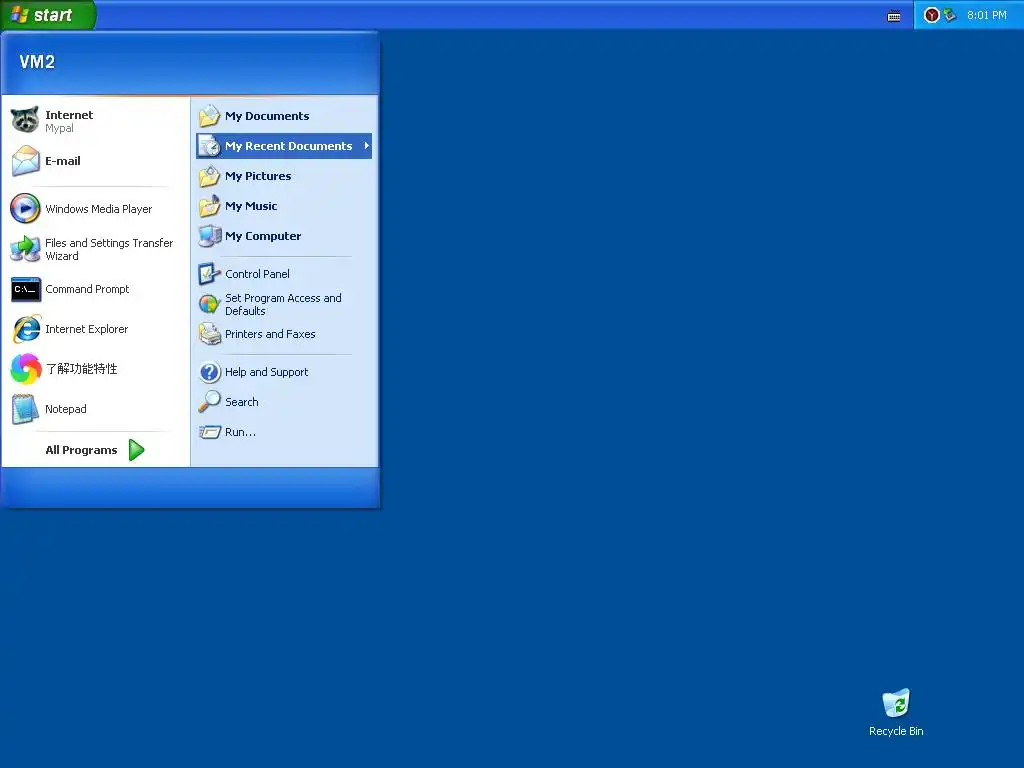
Task: Open Command Prompt icon
Action: point(25,289)
